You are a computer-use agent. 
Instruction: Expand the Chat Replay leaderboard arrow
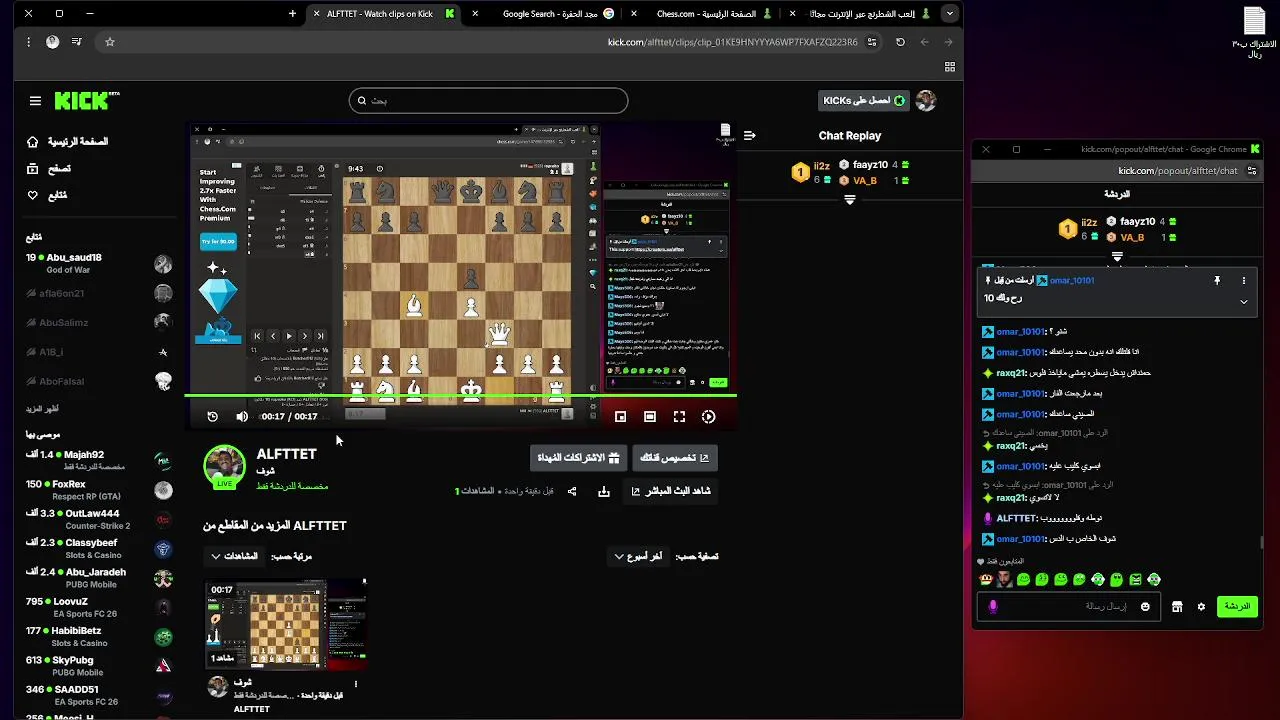tap(850, 200)
